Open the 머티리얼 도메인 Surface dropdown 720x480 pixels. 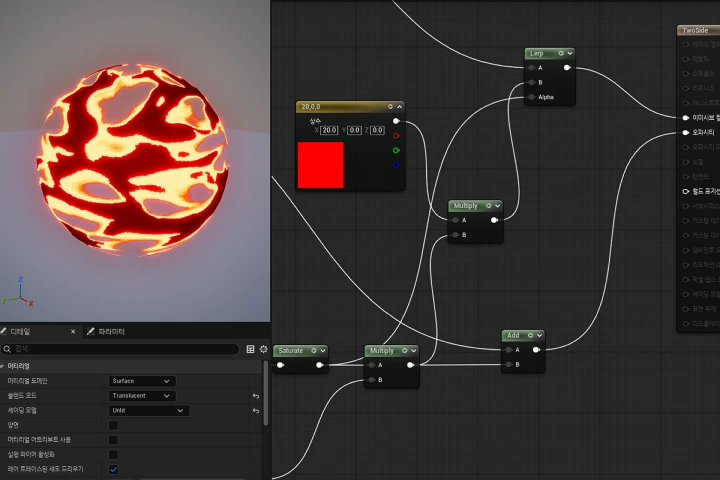coord(142,381)
